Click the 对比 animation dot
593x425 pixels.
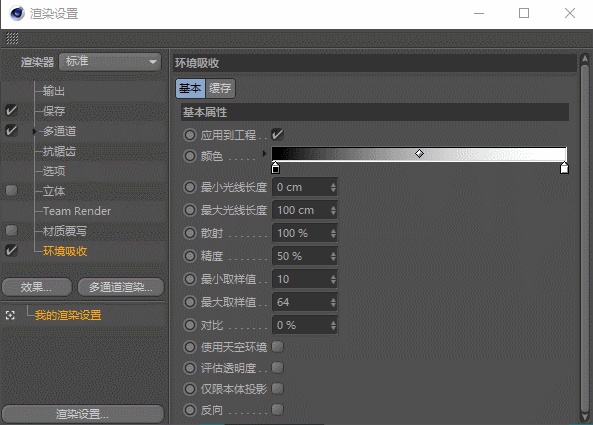coord(189,325)
